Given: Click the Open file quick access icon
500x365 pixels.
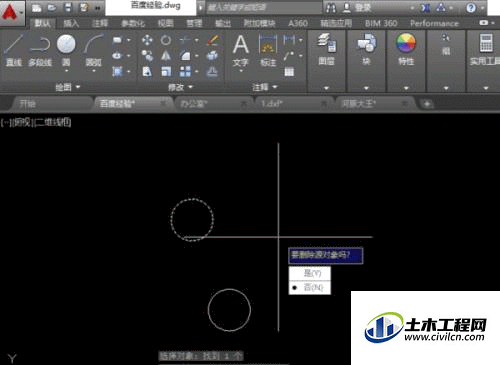Looking at the screenshot, I should click(52, 8).
